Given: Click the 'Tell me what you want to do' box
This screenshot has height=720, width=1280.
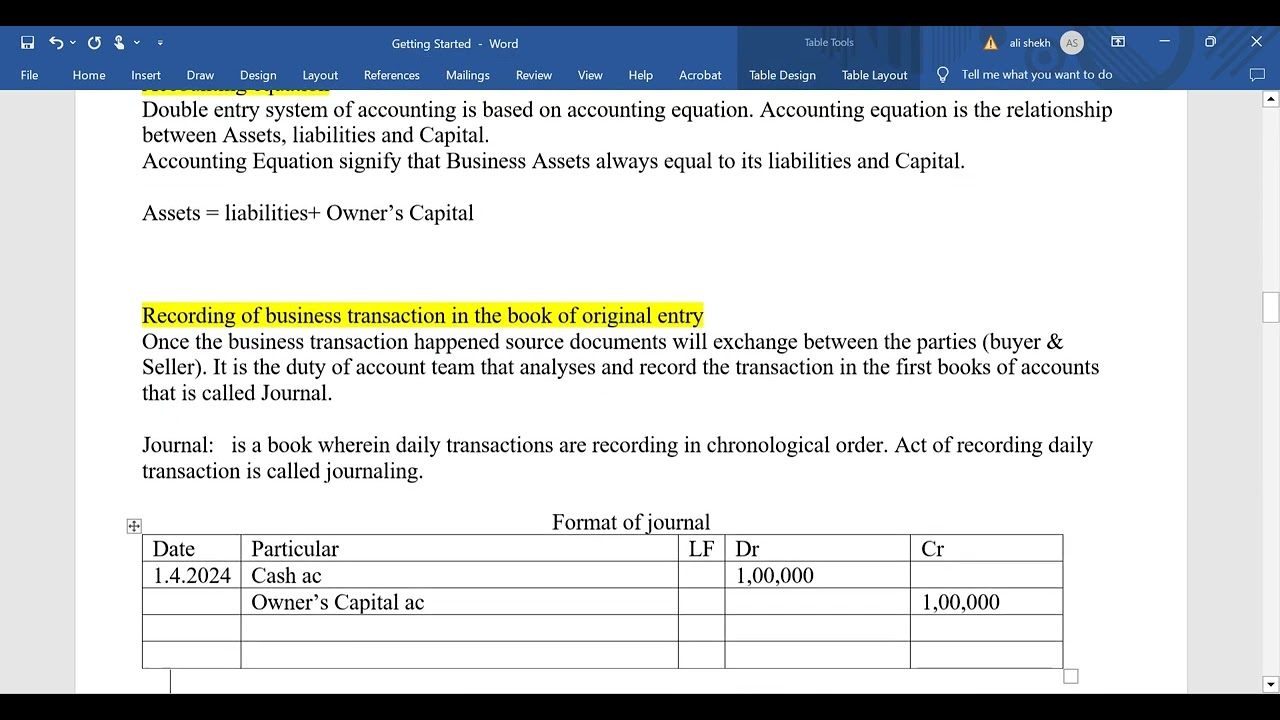Looking at the screenshot, I should tap(1037, 75).
